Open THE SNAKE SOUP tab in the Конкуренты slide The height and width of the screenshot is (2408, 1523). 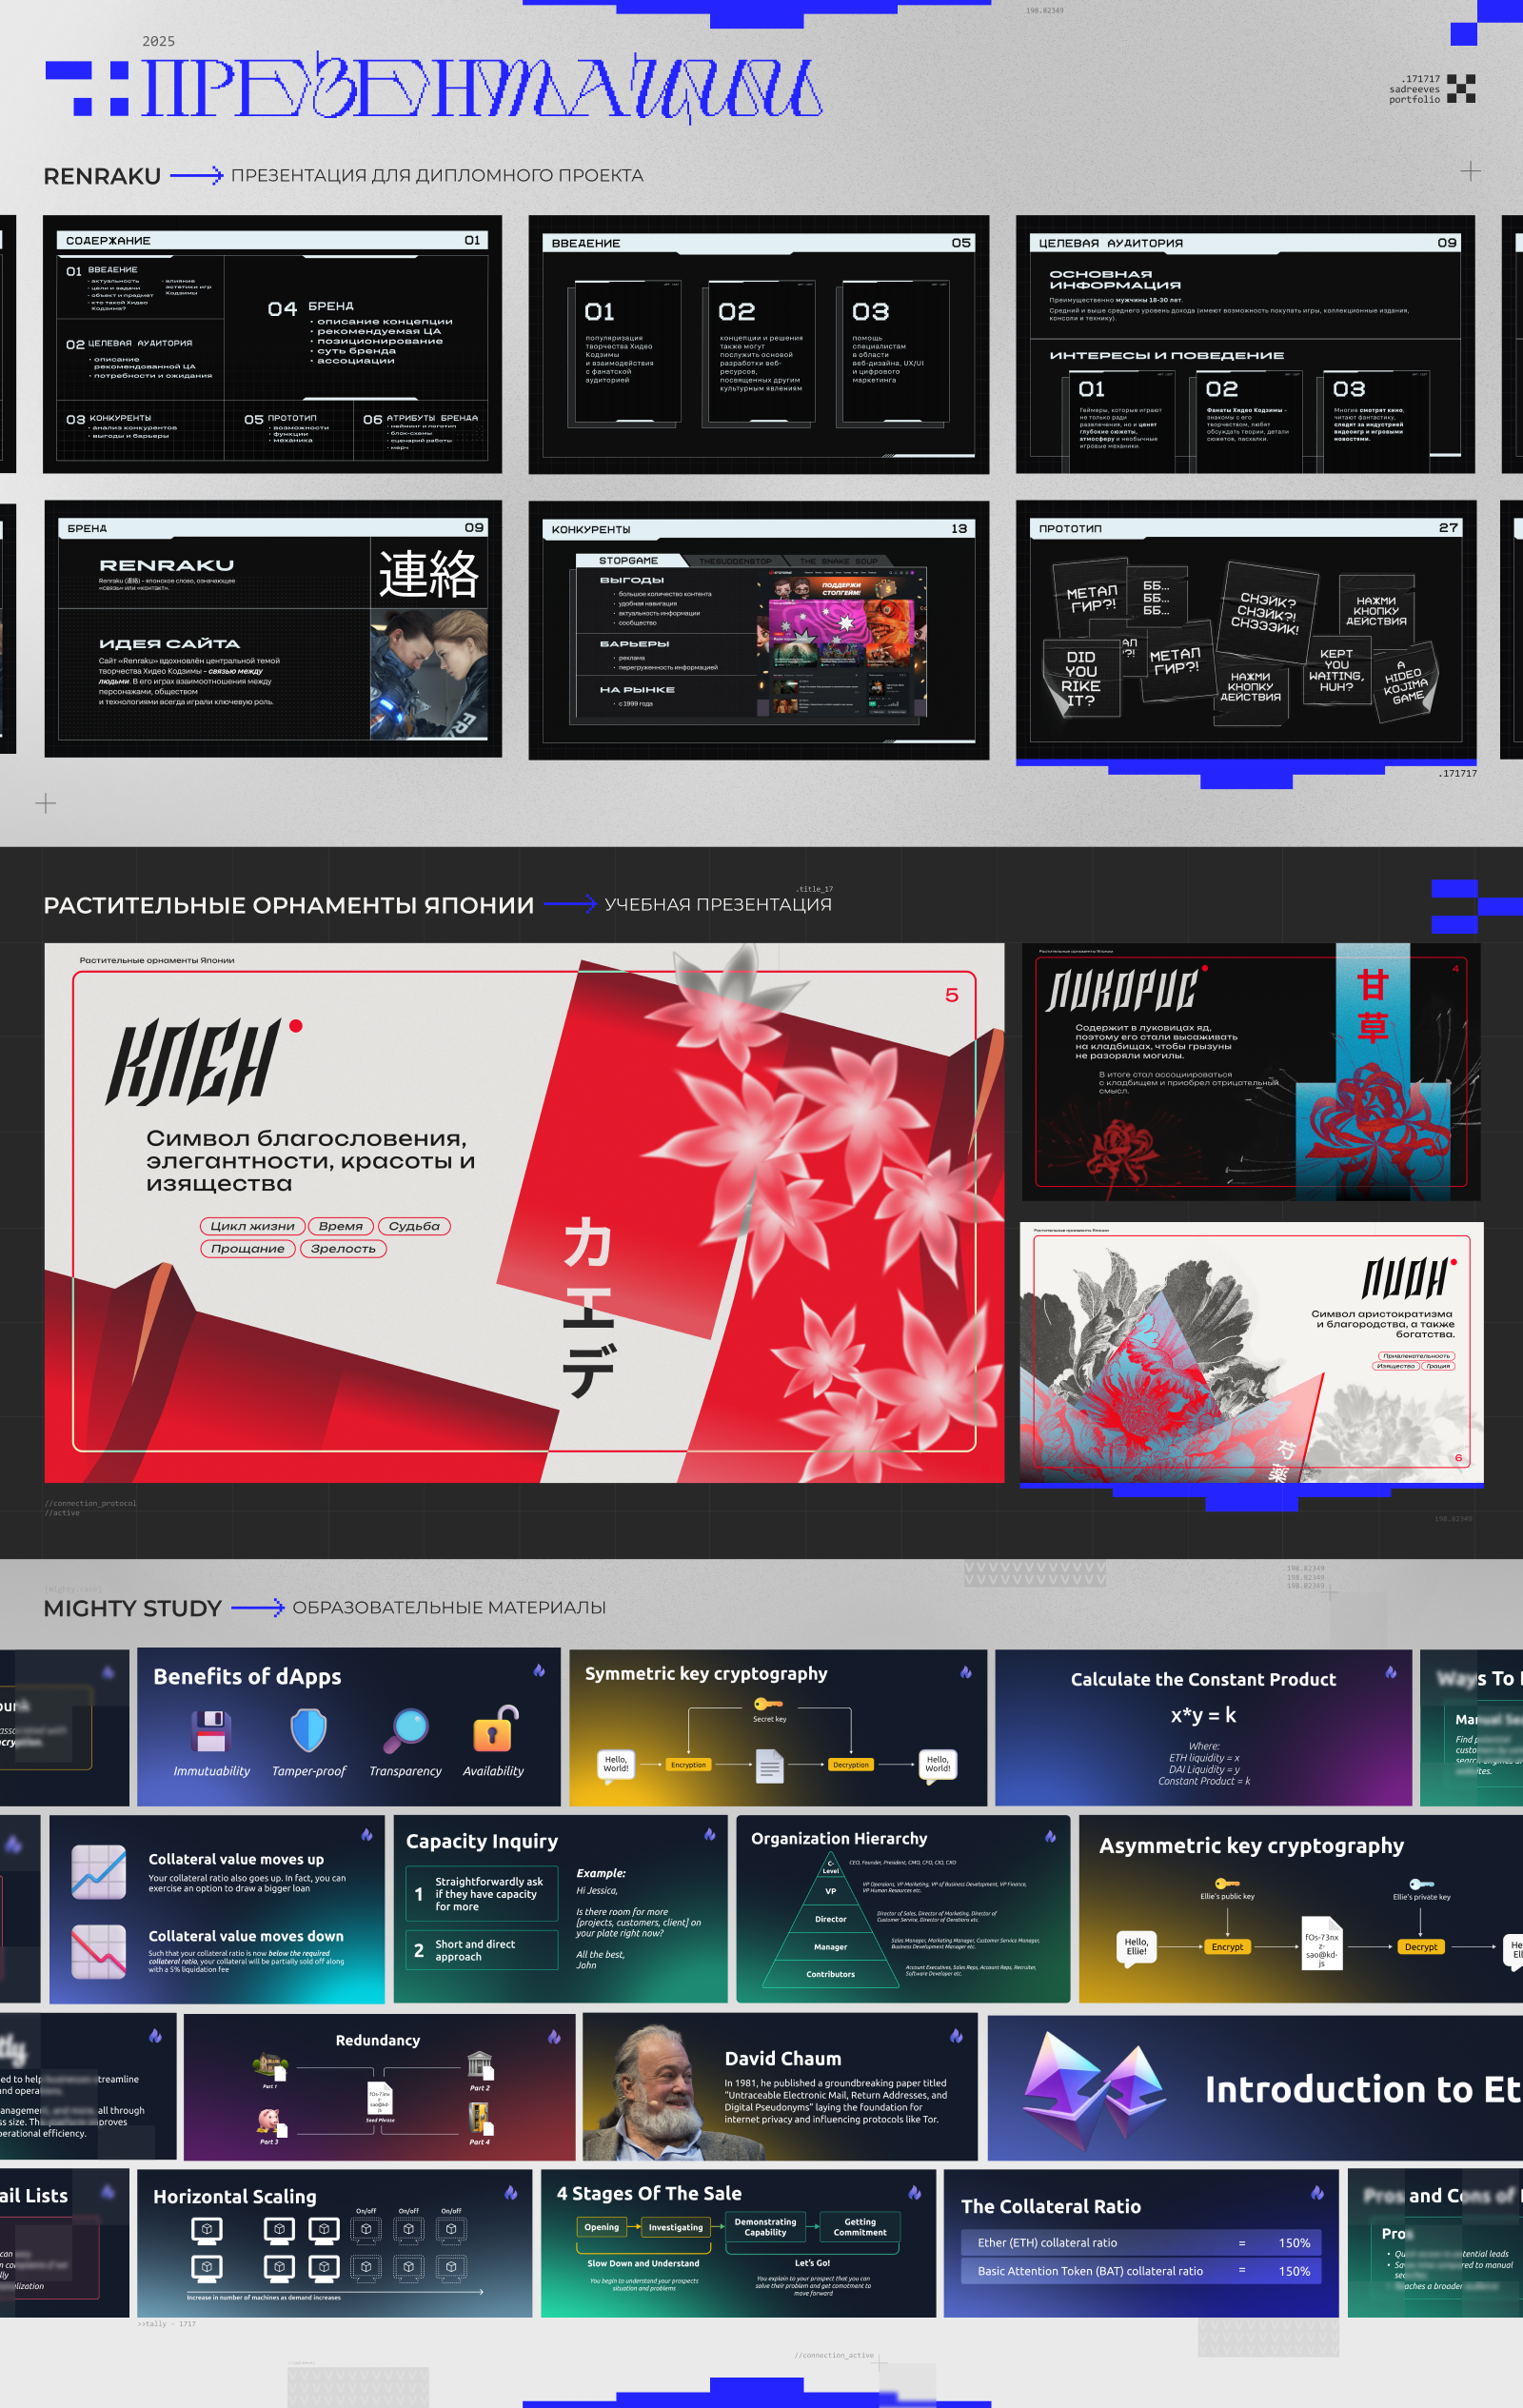click(838, 561)
